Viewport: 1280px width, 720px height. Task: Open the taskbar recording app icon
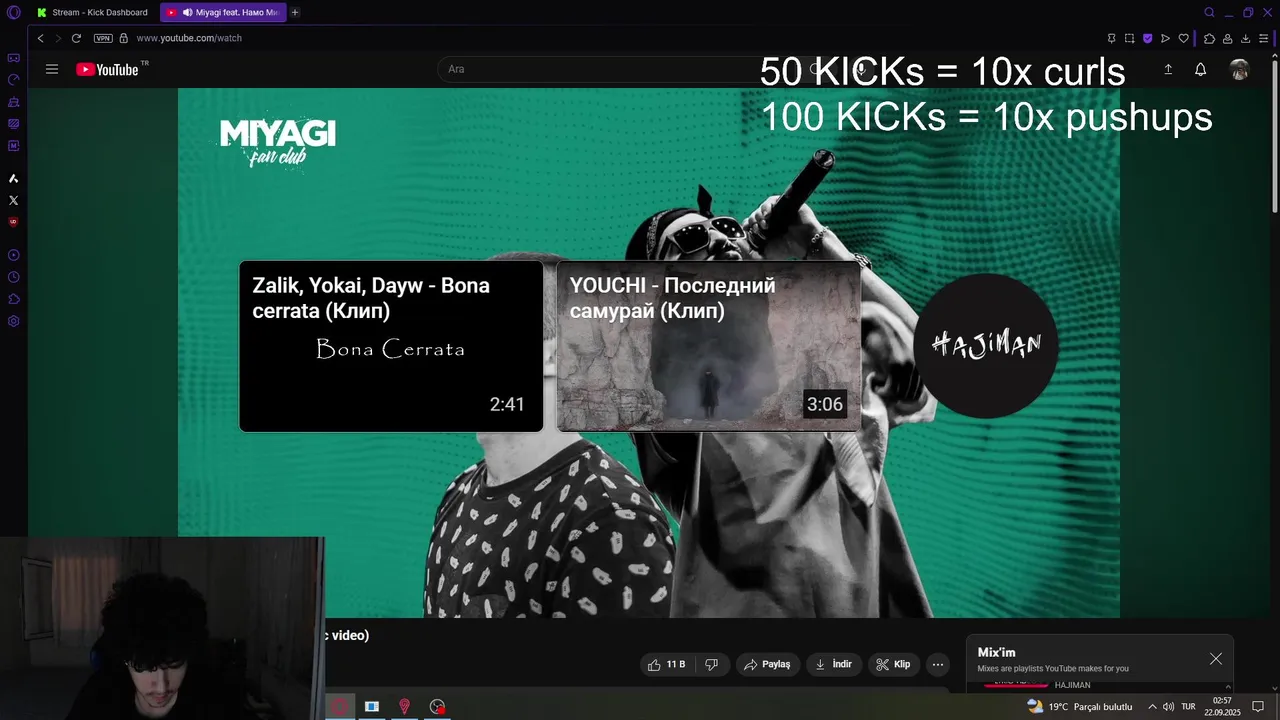click(x=437, y=707)
